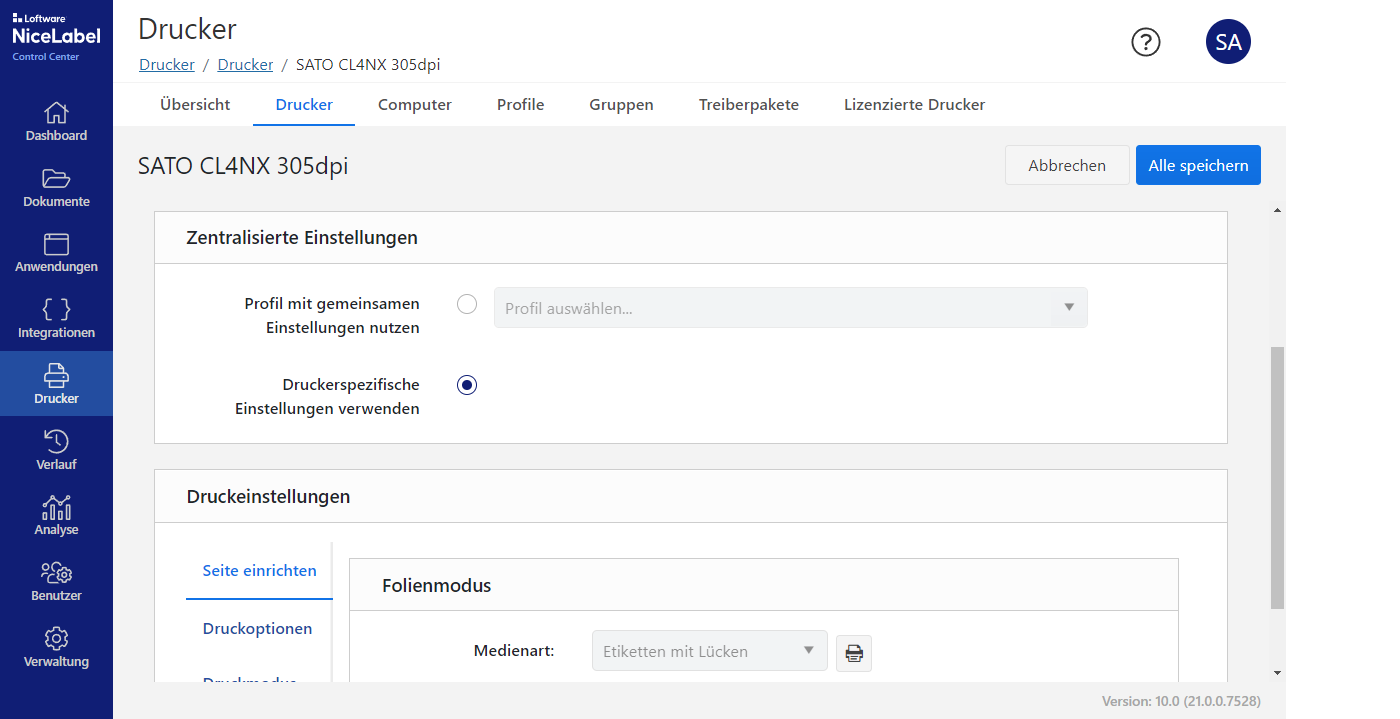Screen dimensions: 1400x719
Task: Click the printer icon next to Medienart
Action: (x=854, y=653)
